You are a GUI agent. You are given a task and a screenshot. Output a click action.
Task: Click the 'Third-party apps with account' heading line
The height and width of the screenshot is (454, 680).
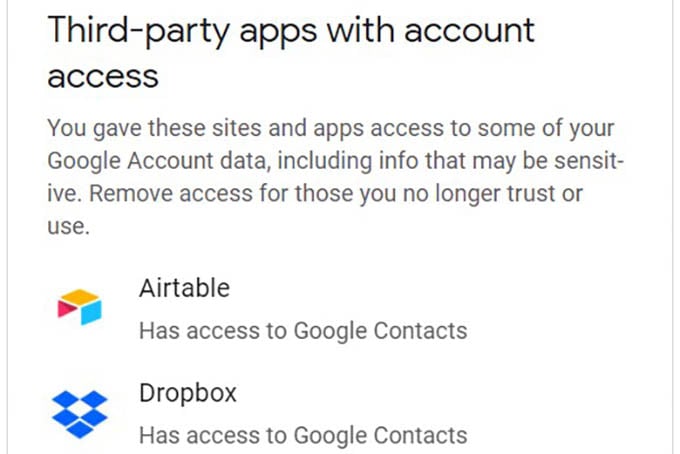pos(291,32)
